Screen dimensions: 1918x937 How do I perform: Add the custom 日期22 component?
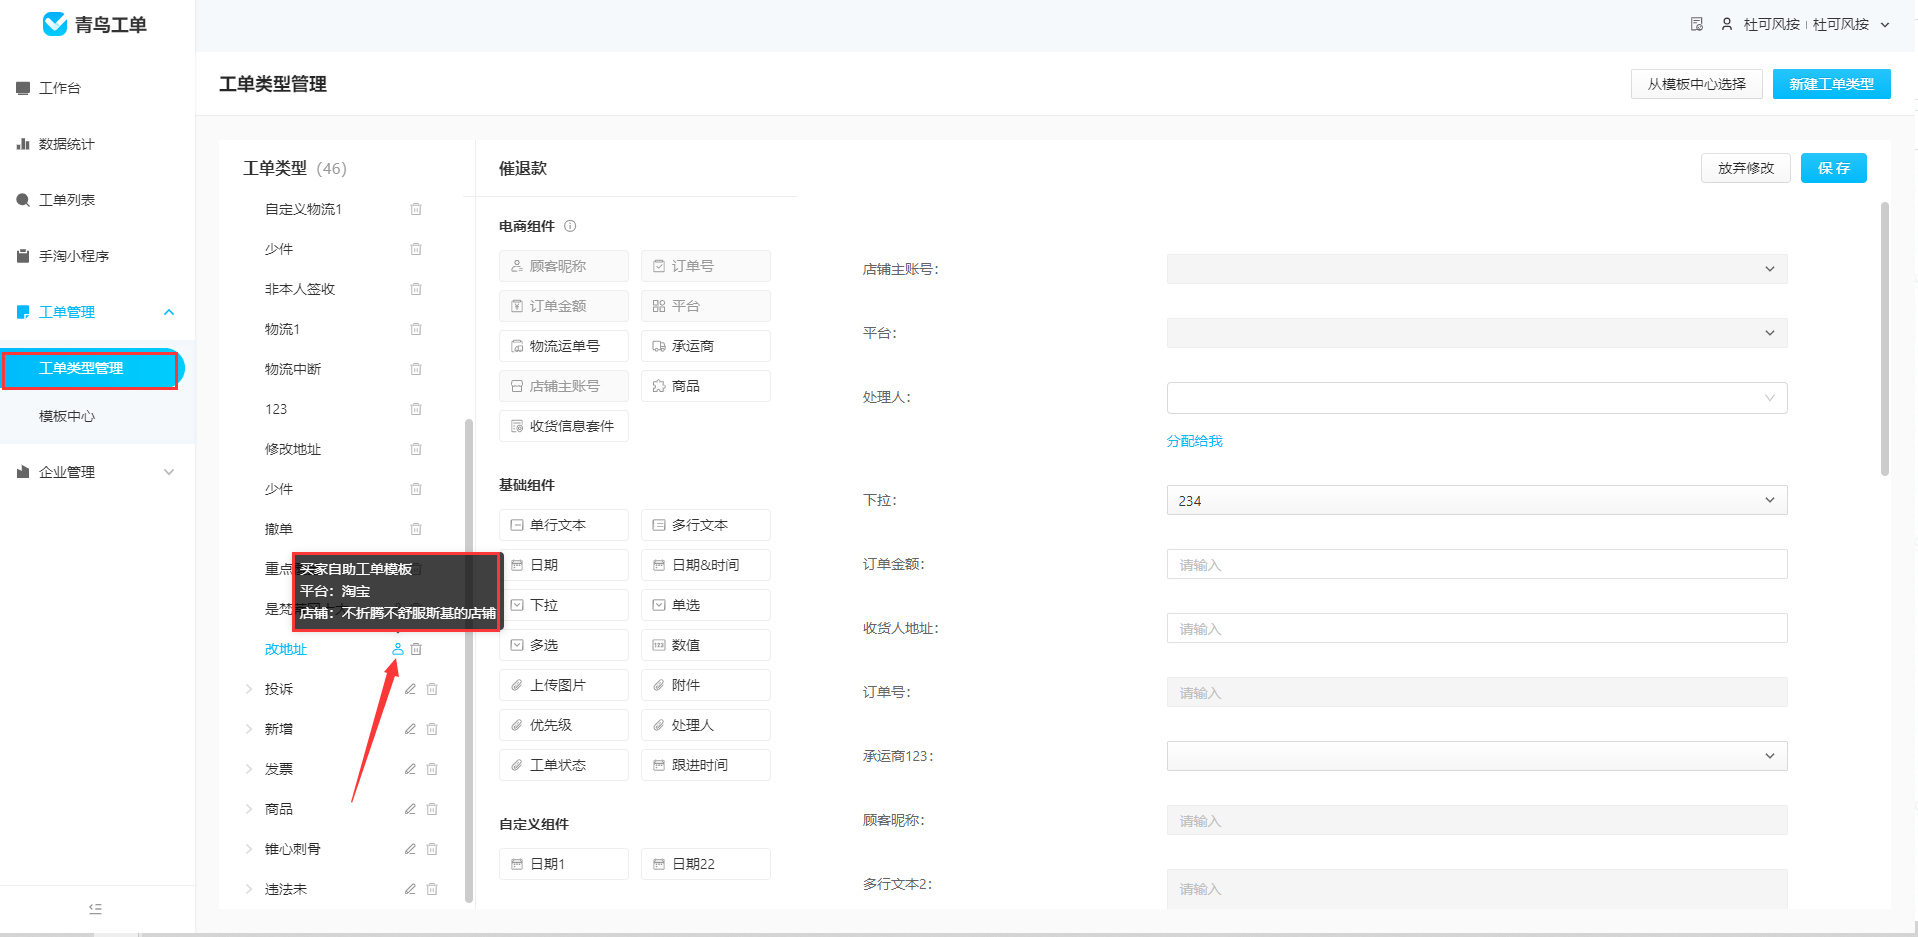(x=706, y=864)
